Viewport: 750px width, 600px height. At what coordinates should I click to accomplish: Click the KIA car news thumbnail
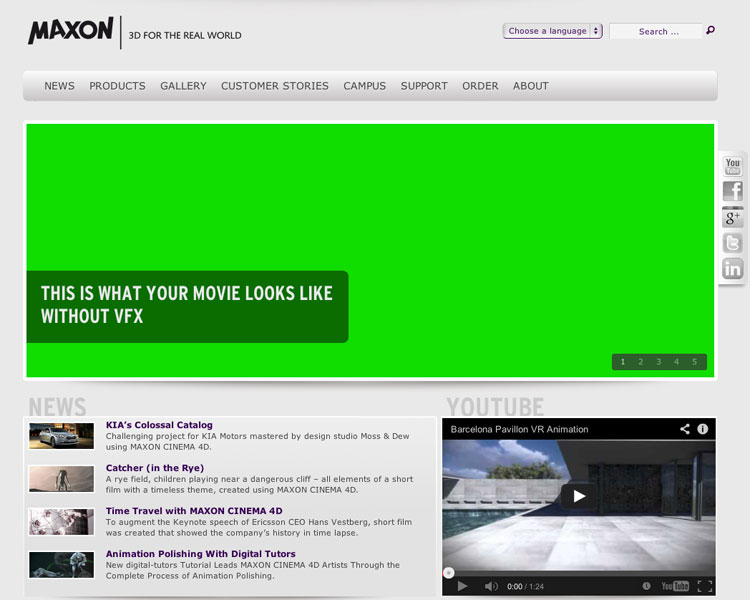pos(61,435)
